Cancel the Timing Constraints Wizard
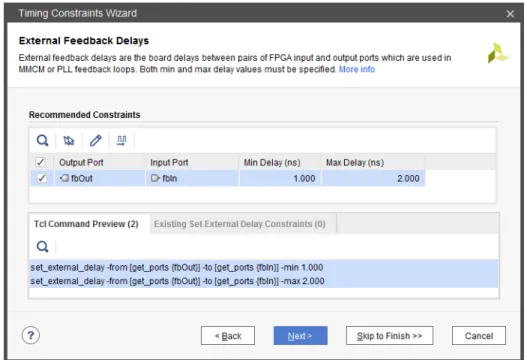 (x=479, y=335)
